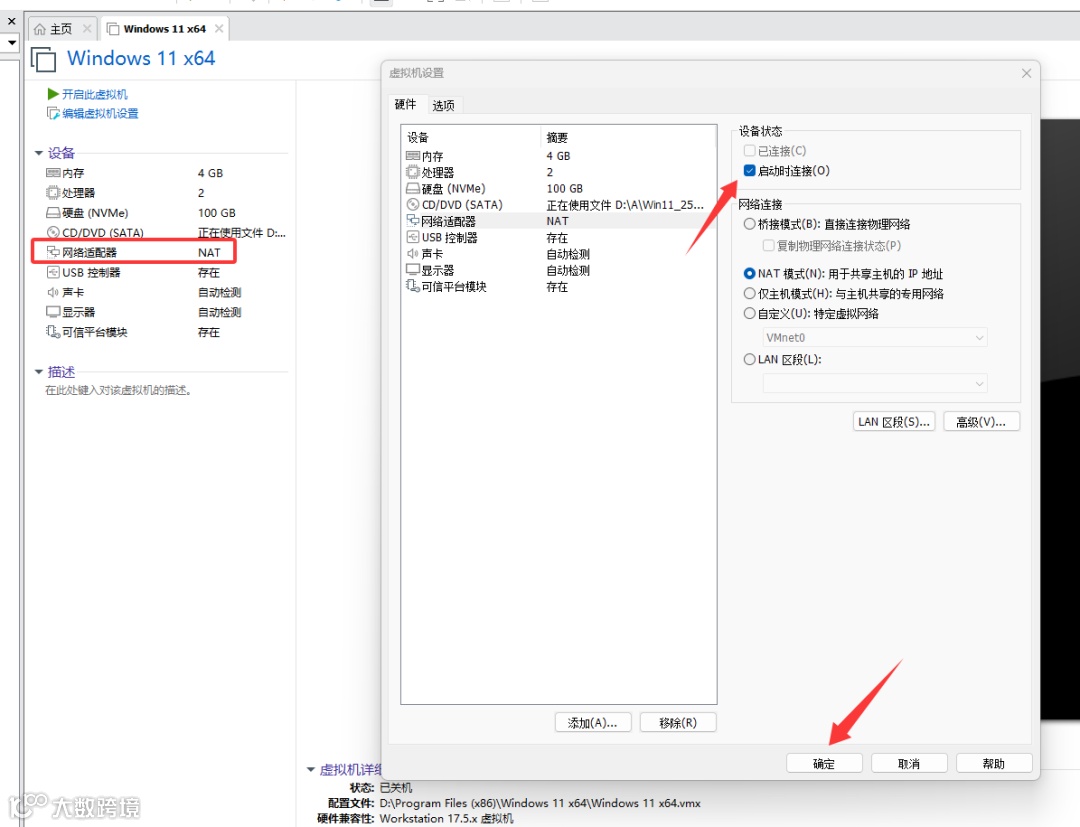Click 100 GB value in dialog list
Screen dimensions: 1080x827
tap(564, 189)
